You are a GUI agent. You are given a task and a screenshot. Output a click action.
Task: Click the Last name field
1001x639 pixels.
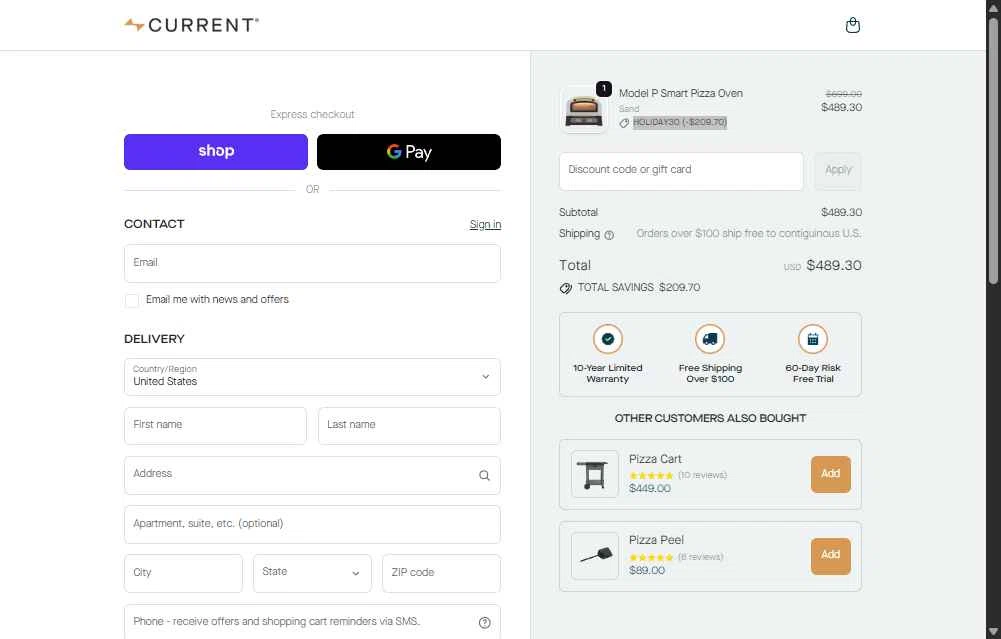[x=409, y=426]
